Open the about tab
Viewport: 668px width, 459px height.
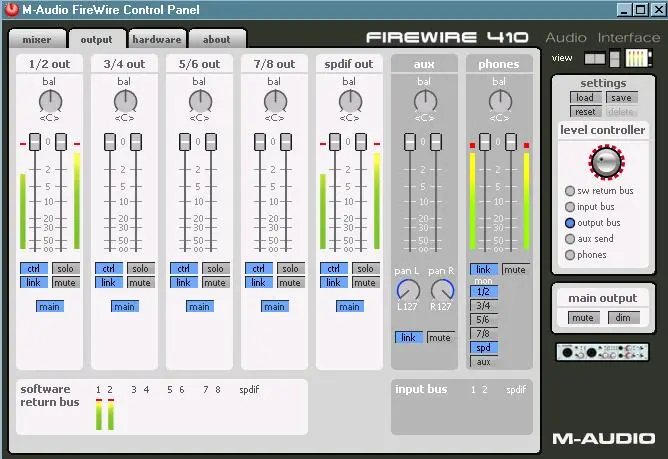217,39
